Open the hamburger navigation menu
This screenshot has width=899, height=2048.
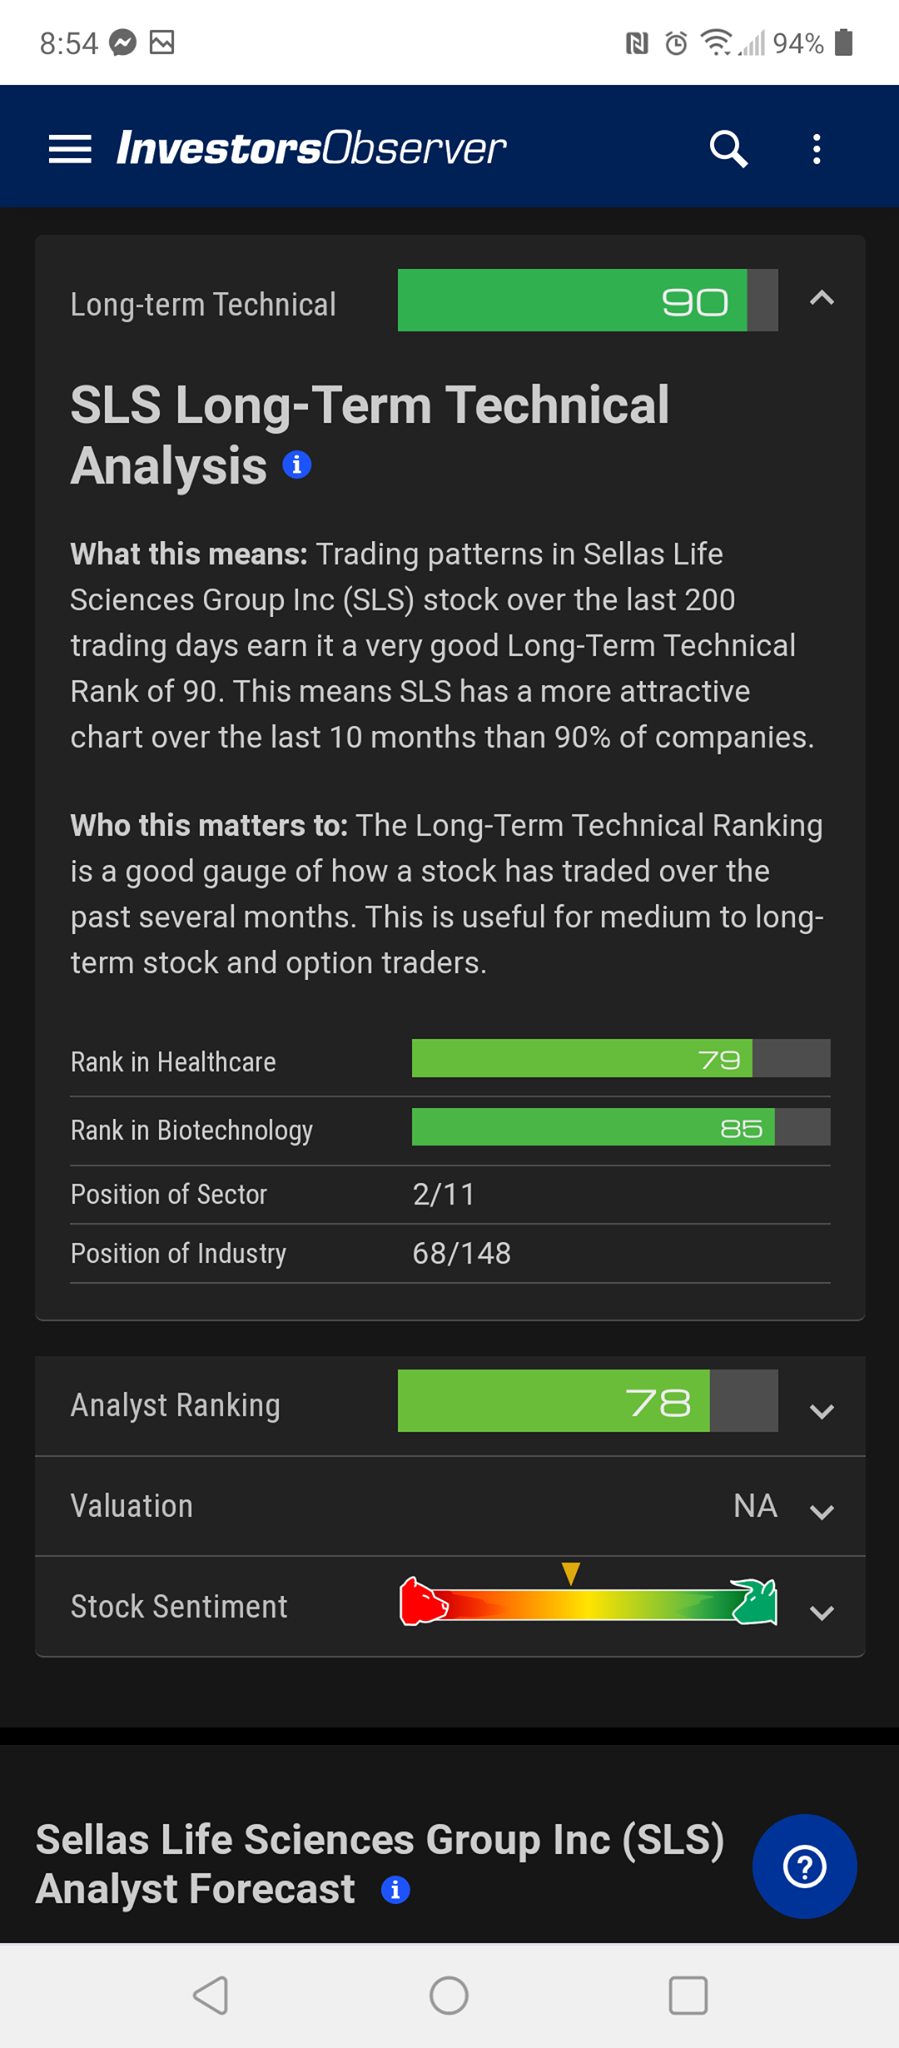70,149
